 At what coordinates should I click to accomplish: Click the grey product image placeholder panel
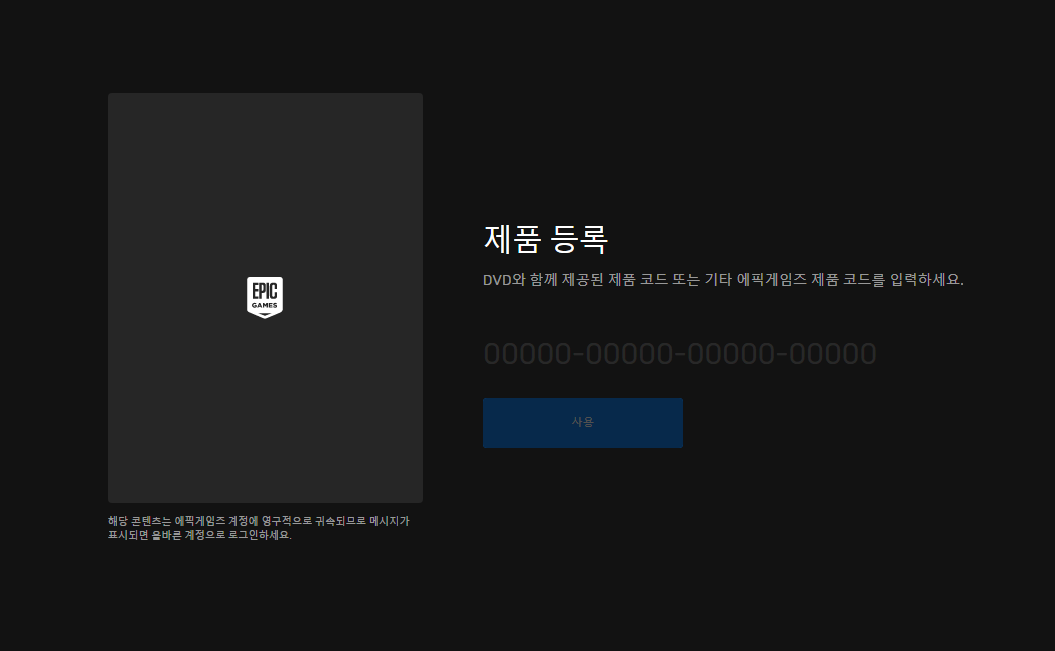265,298
